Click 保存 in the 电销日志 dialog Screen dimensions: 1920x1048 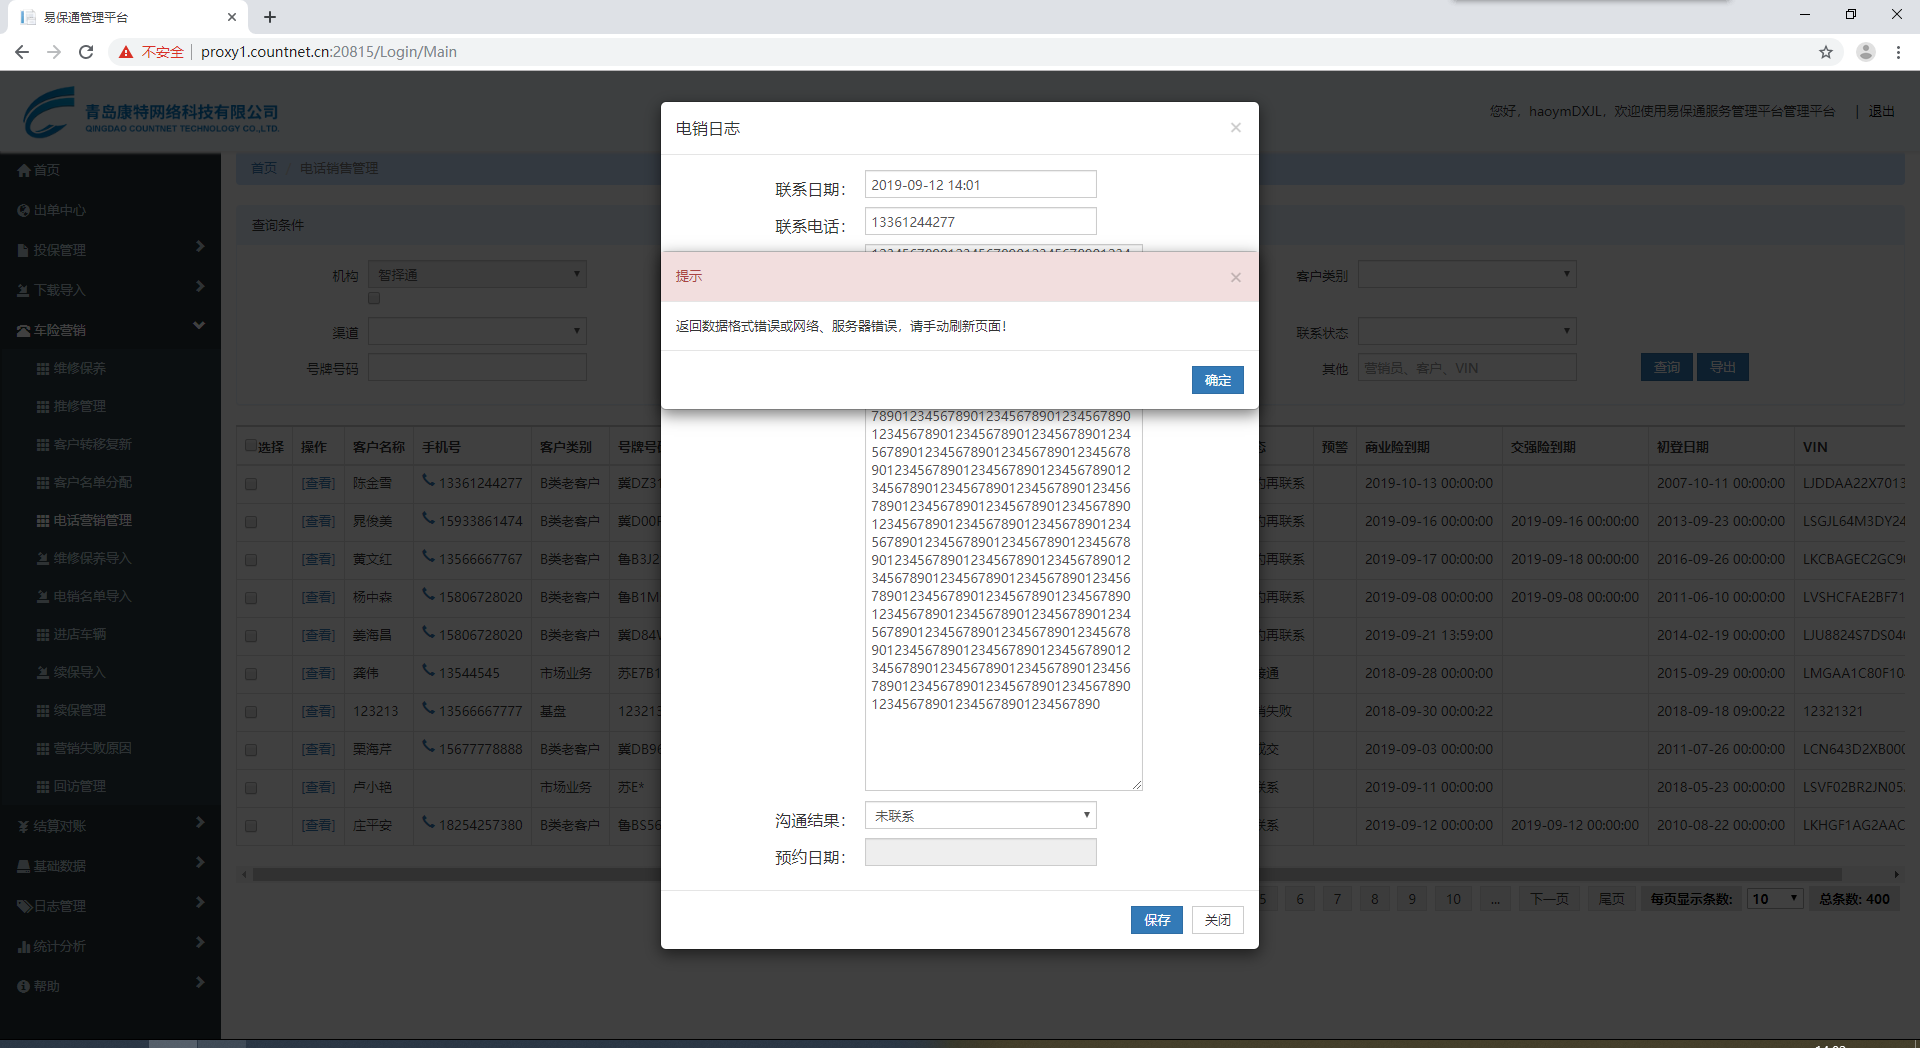1157,920
